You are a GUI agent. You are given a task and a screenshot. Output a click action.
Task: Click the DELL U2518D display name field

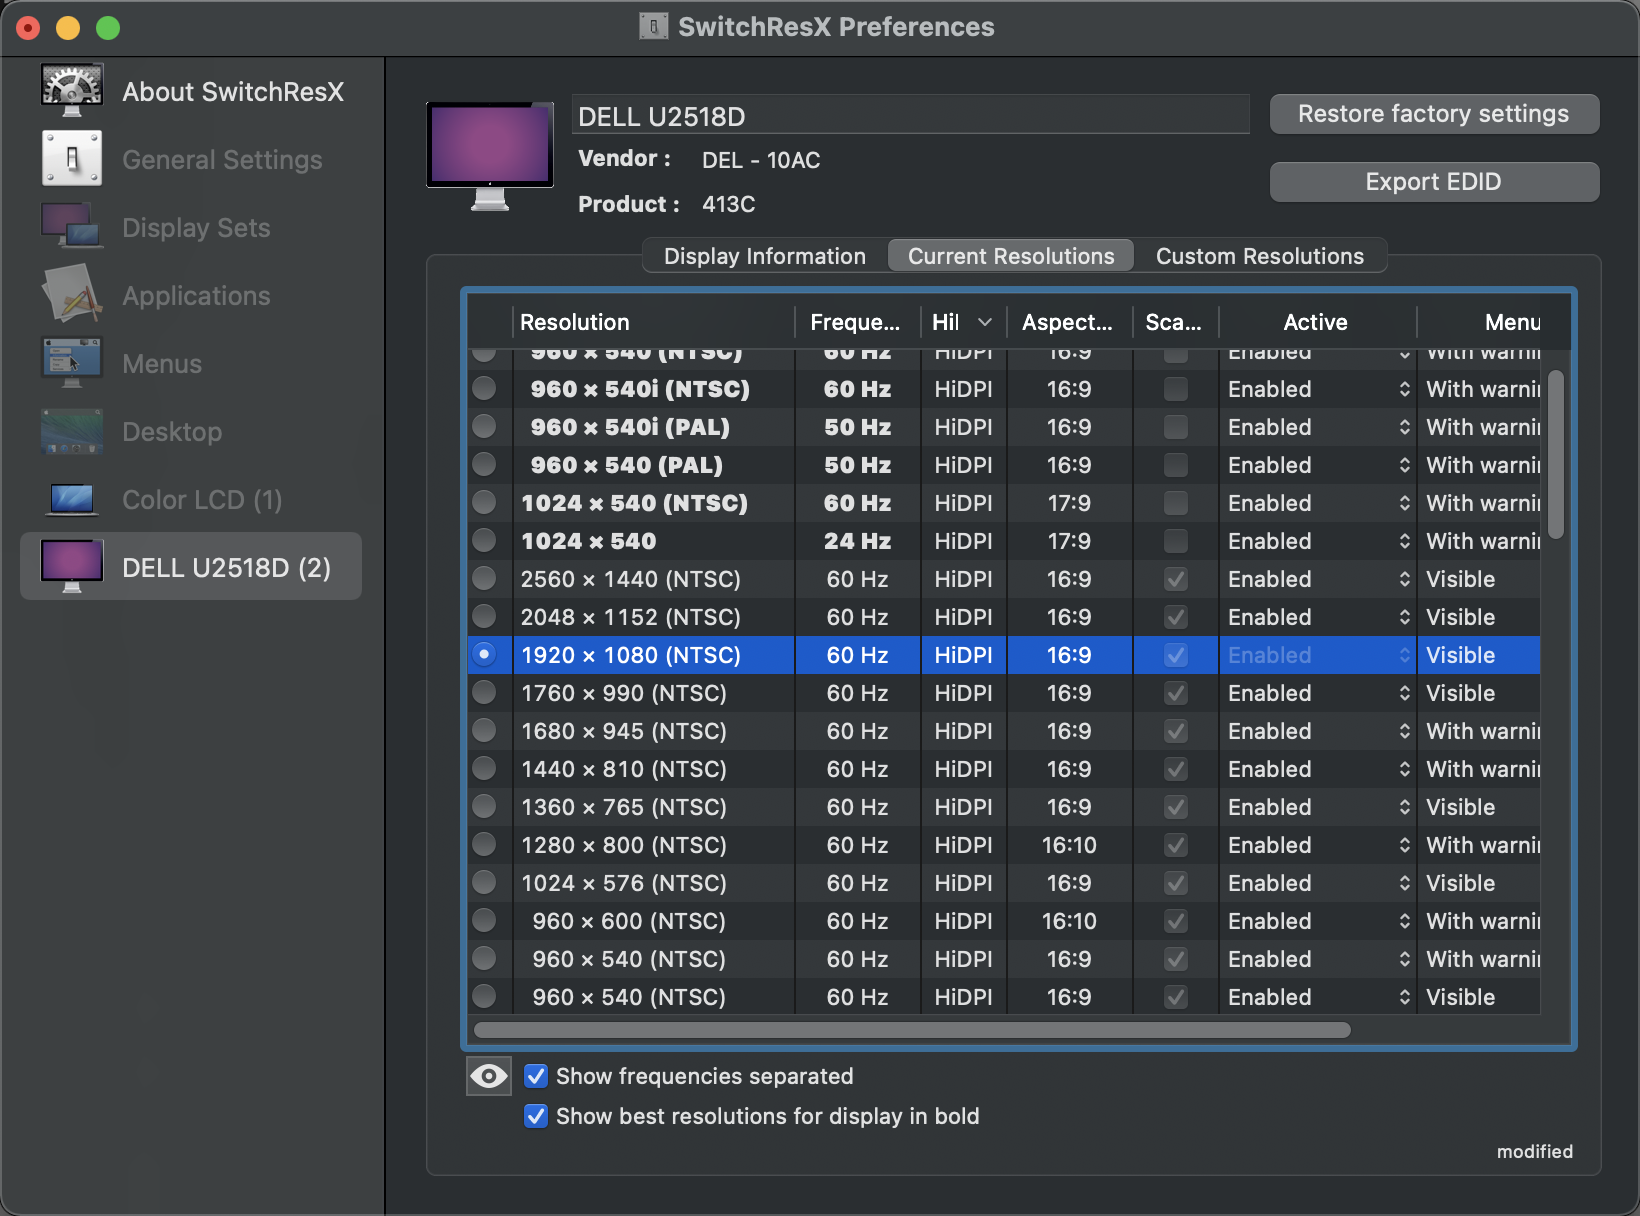[911, 116]
